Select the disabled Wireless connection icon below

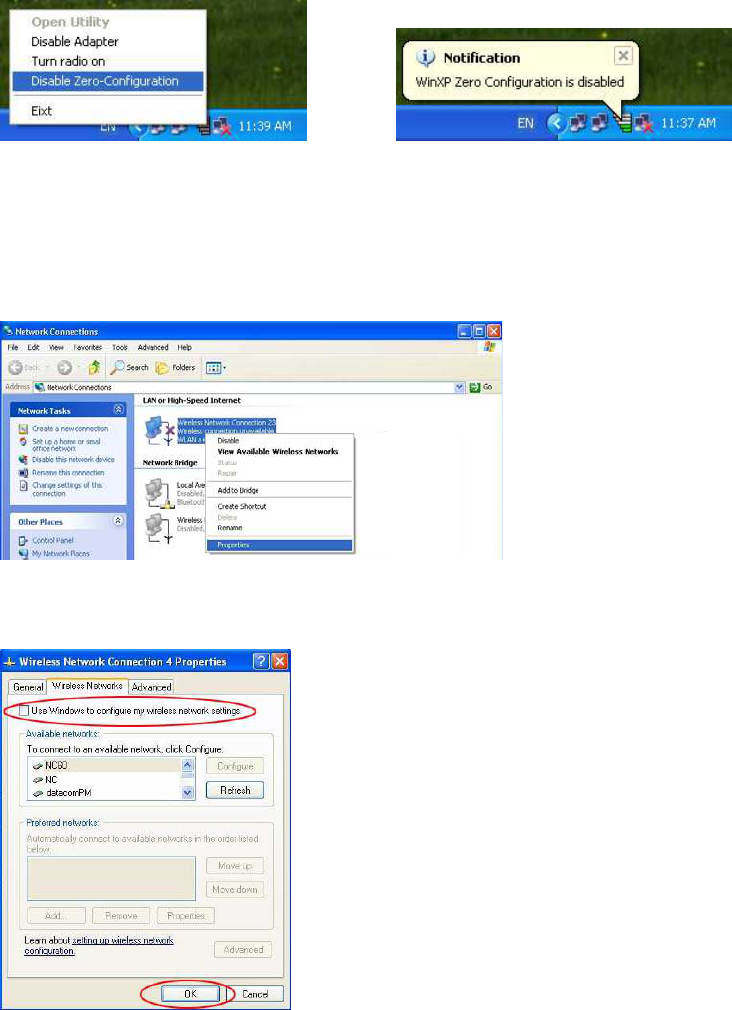pyautogui.click(x=159, y=528)
